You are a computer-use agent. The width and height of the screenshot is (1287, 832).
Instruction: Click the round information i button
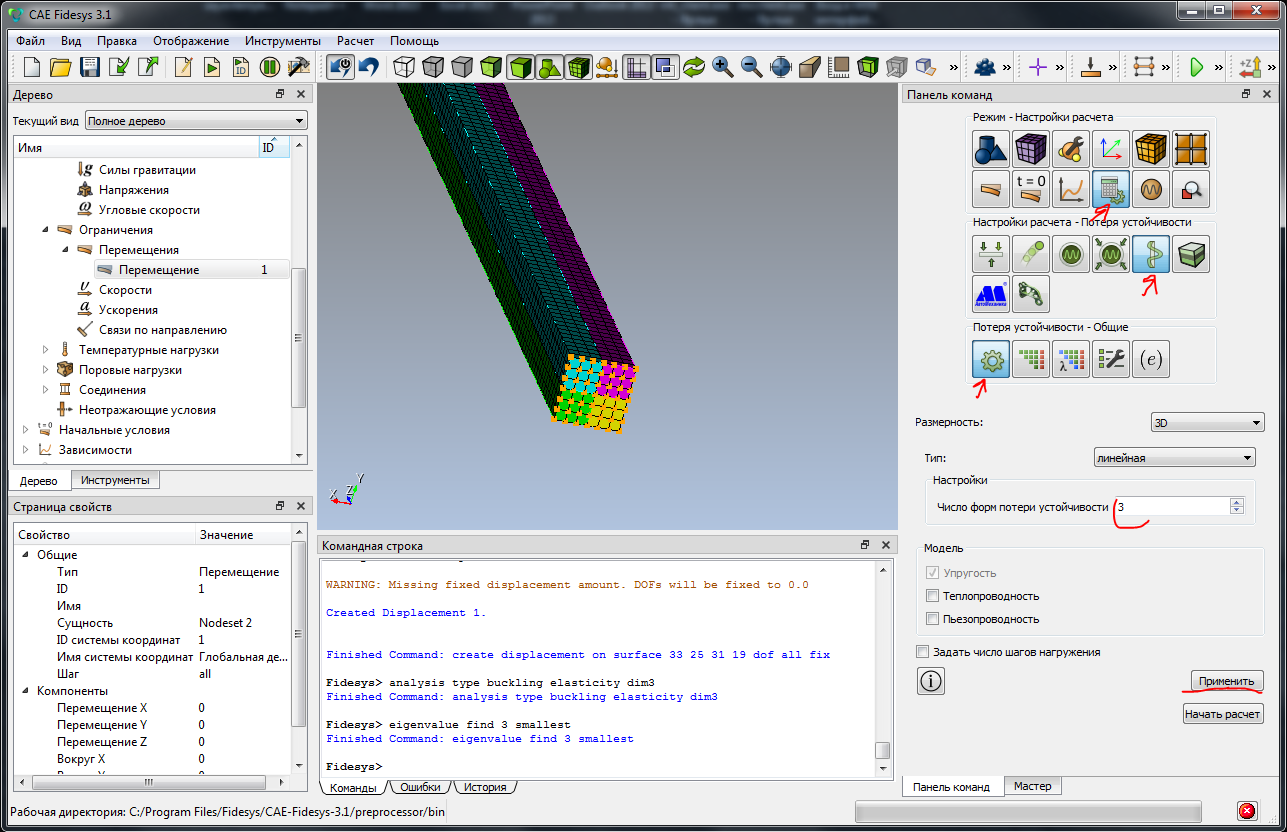pos(930,681)
